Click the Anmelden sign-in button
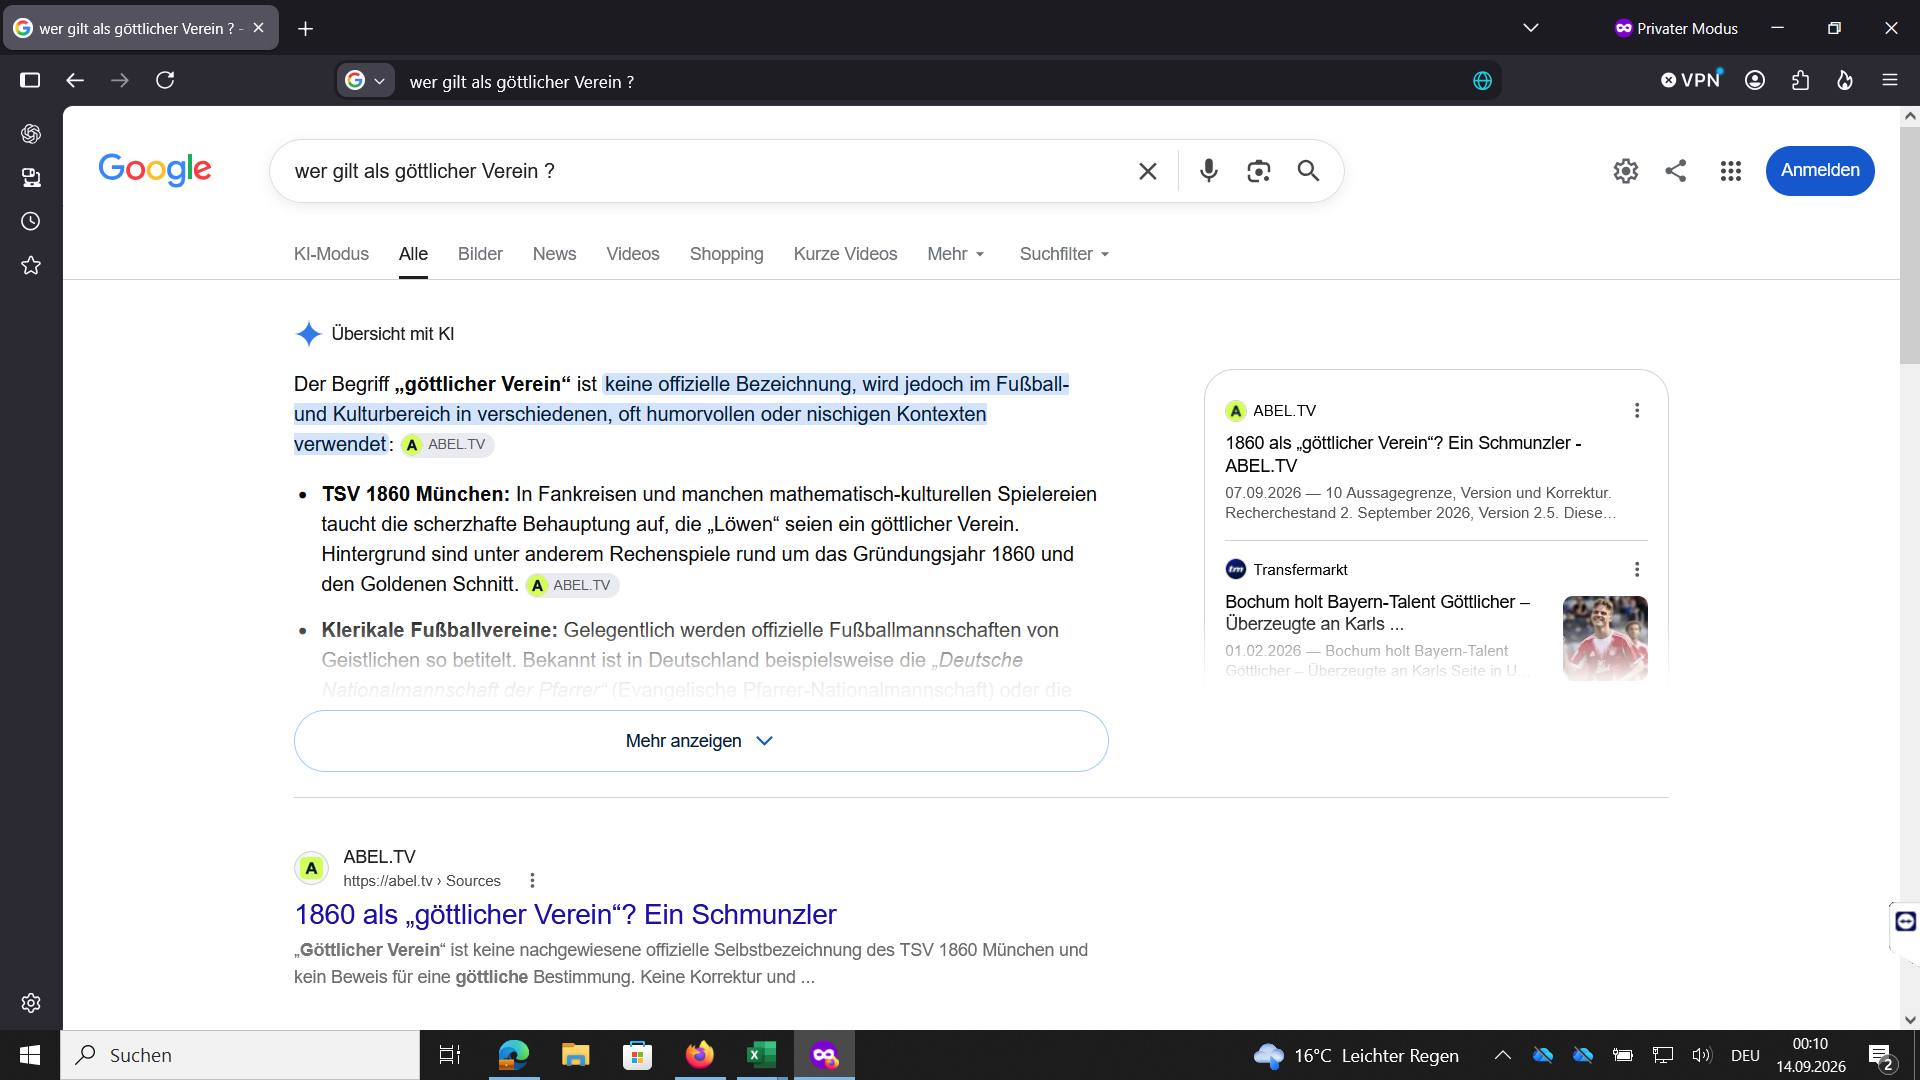Image resolution: width=1920 pixels, height=1080 pixels. [1820, 171]
